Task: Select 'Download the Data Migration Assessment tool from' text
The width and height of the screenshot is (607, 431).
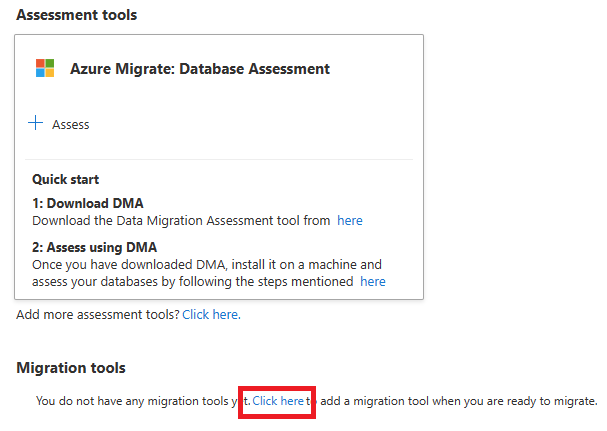Action: tap(181, 220)
